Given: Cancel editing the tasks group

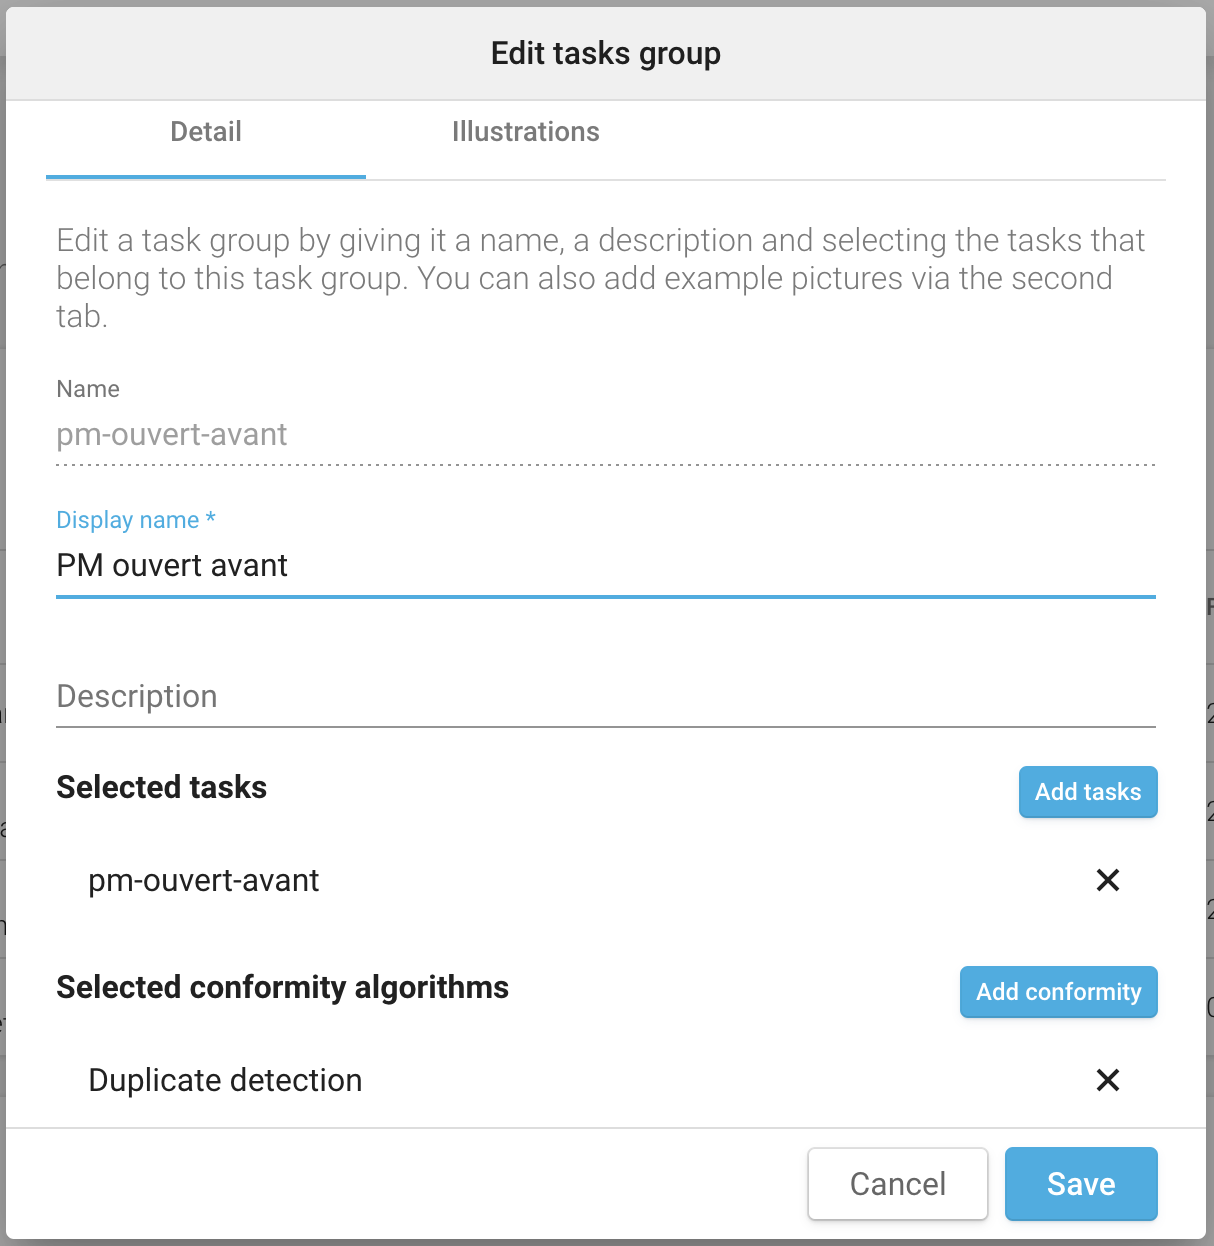Looking at the screenshot, I should tap(897, 1184).
